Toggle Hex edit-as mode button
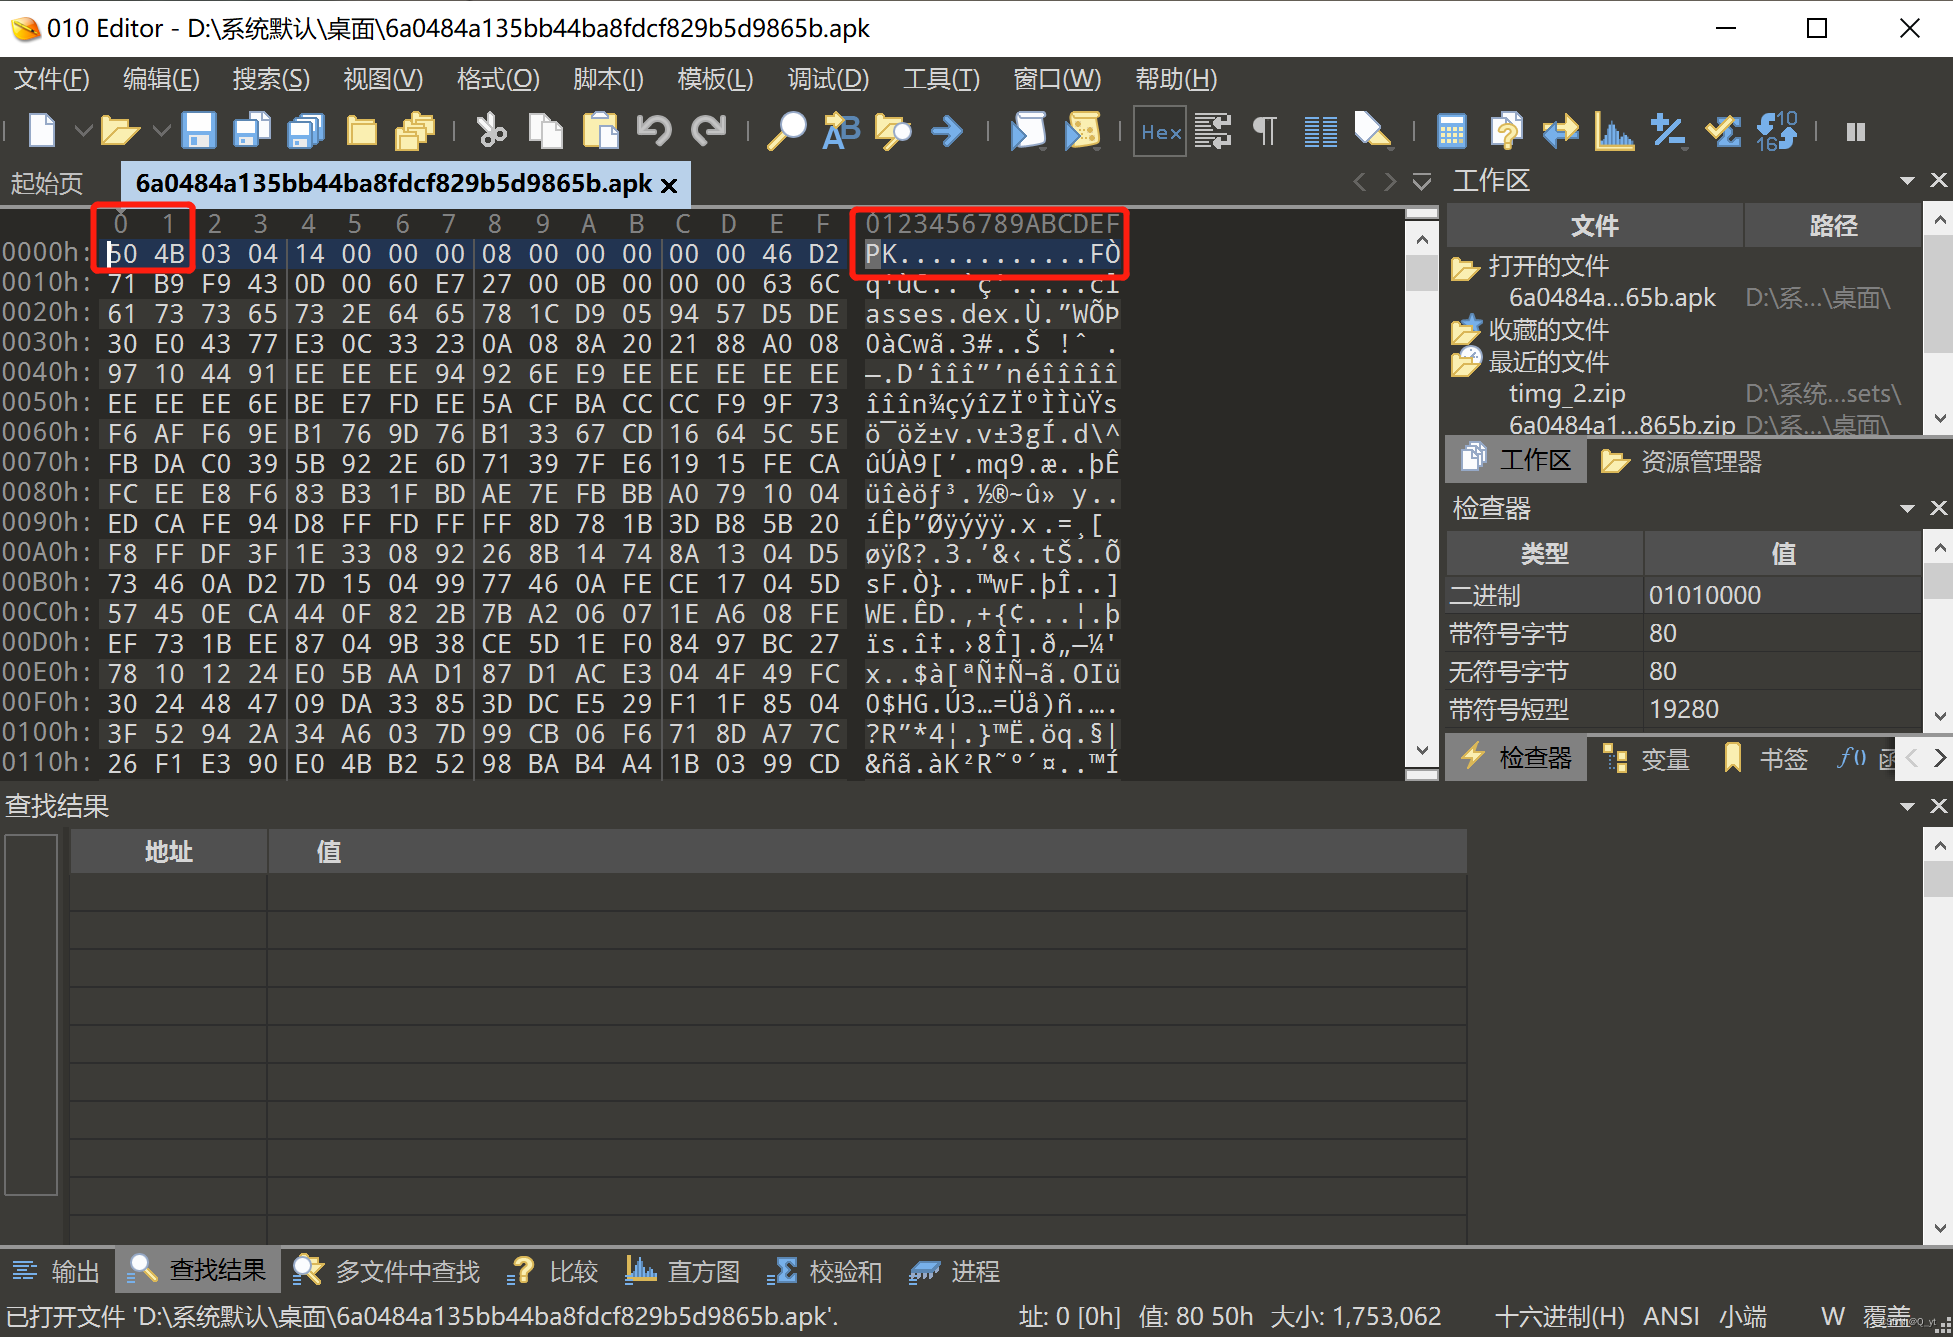Viewport: 1953px width, 1337px height. click(x=1160, y=131)
